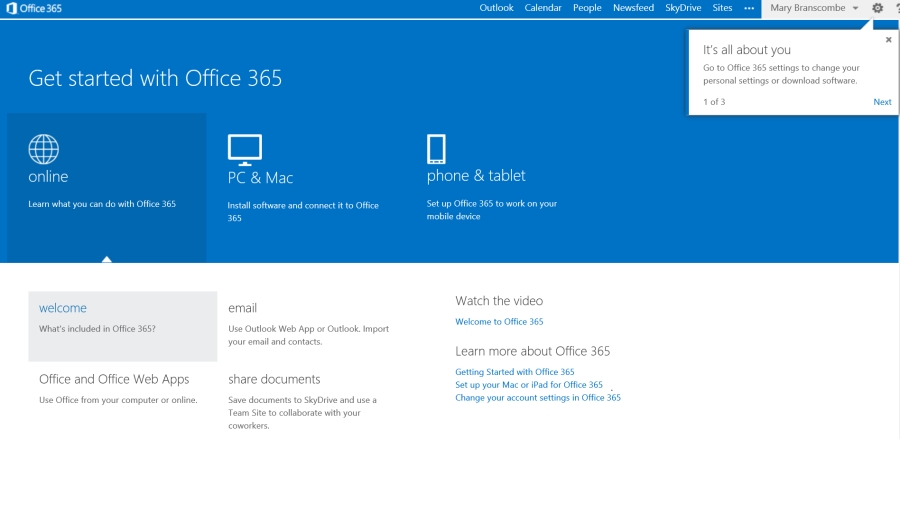Click Next in the tip popup

pos(882,102)
